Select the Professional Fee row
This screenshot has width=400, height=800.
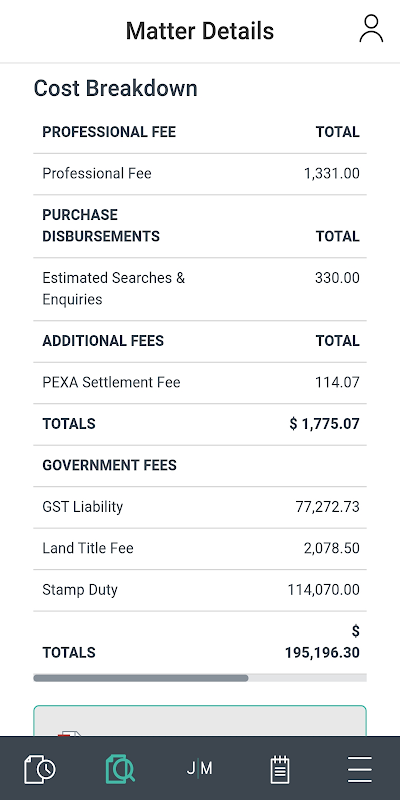click(200, 173)
